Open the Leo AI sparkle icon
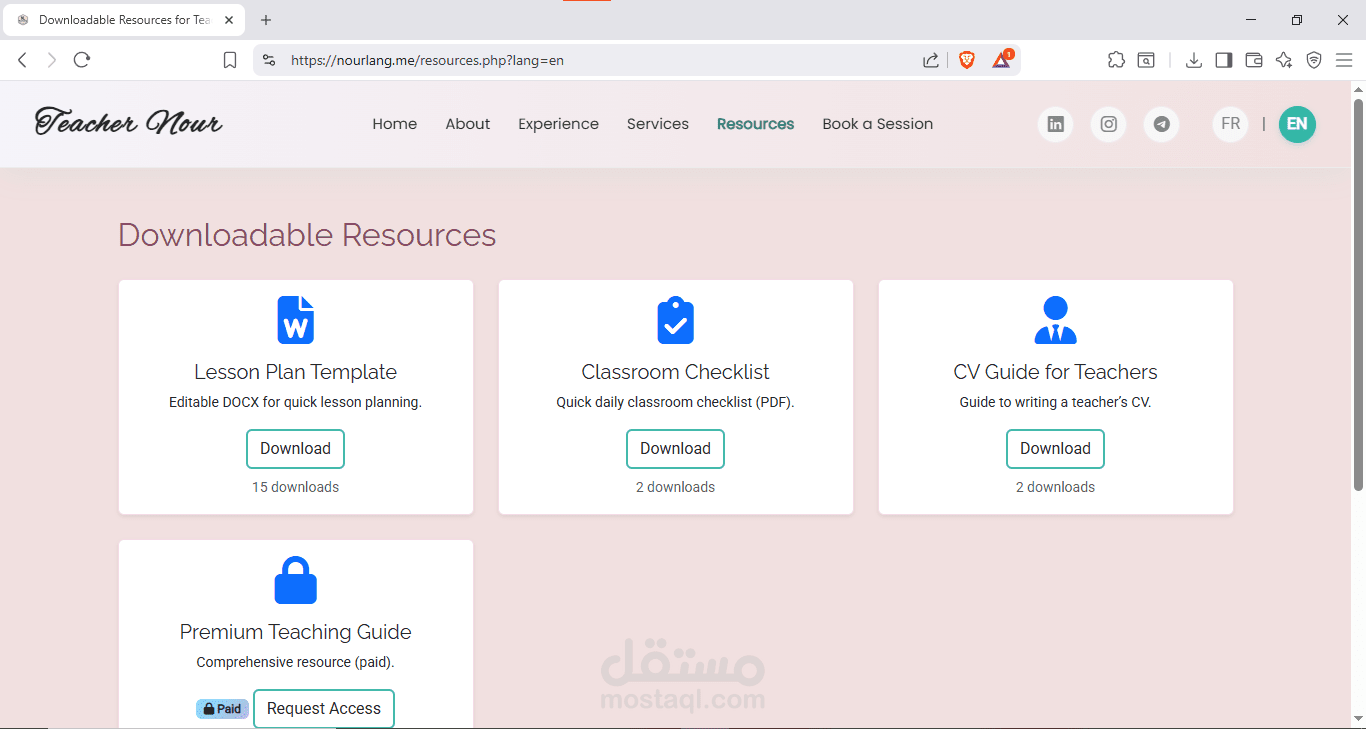1366x729 pixels. coord(1284,60)
